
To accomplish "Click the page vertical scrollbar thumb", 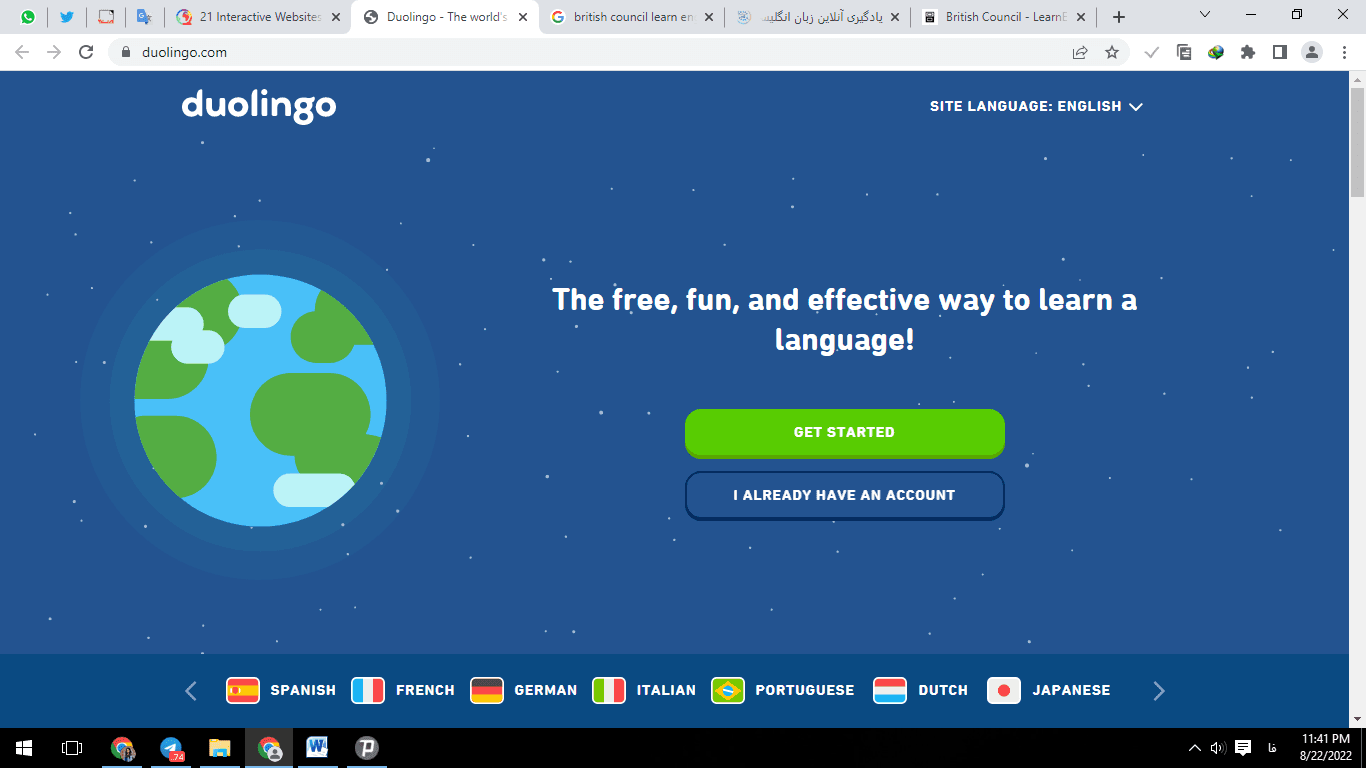I will coord(1357,140).
